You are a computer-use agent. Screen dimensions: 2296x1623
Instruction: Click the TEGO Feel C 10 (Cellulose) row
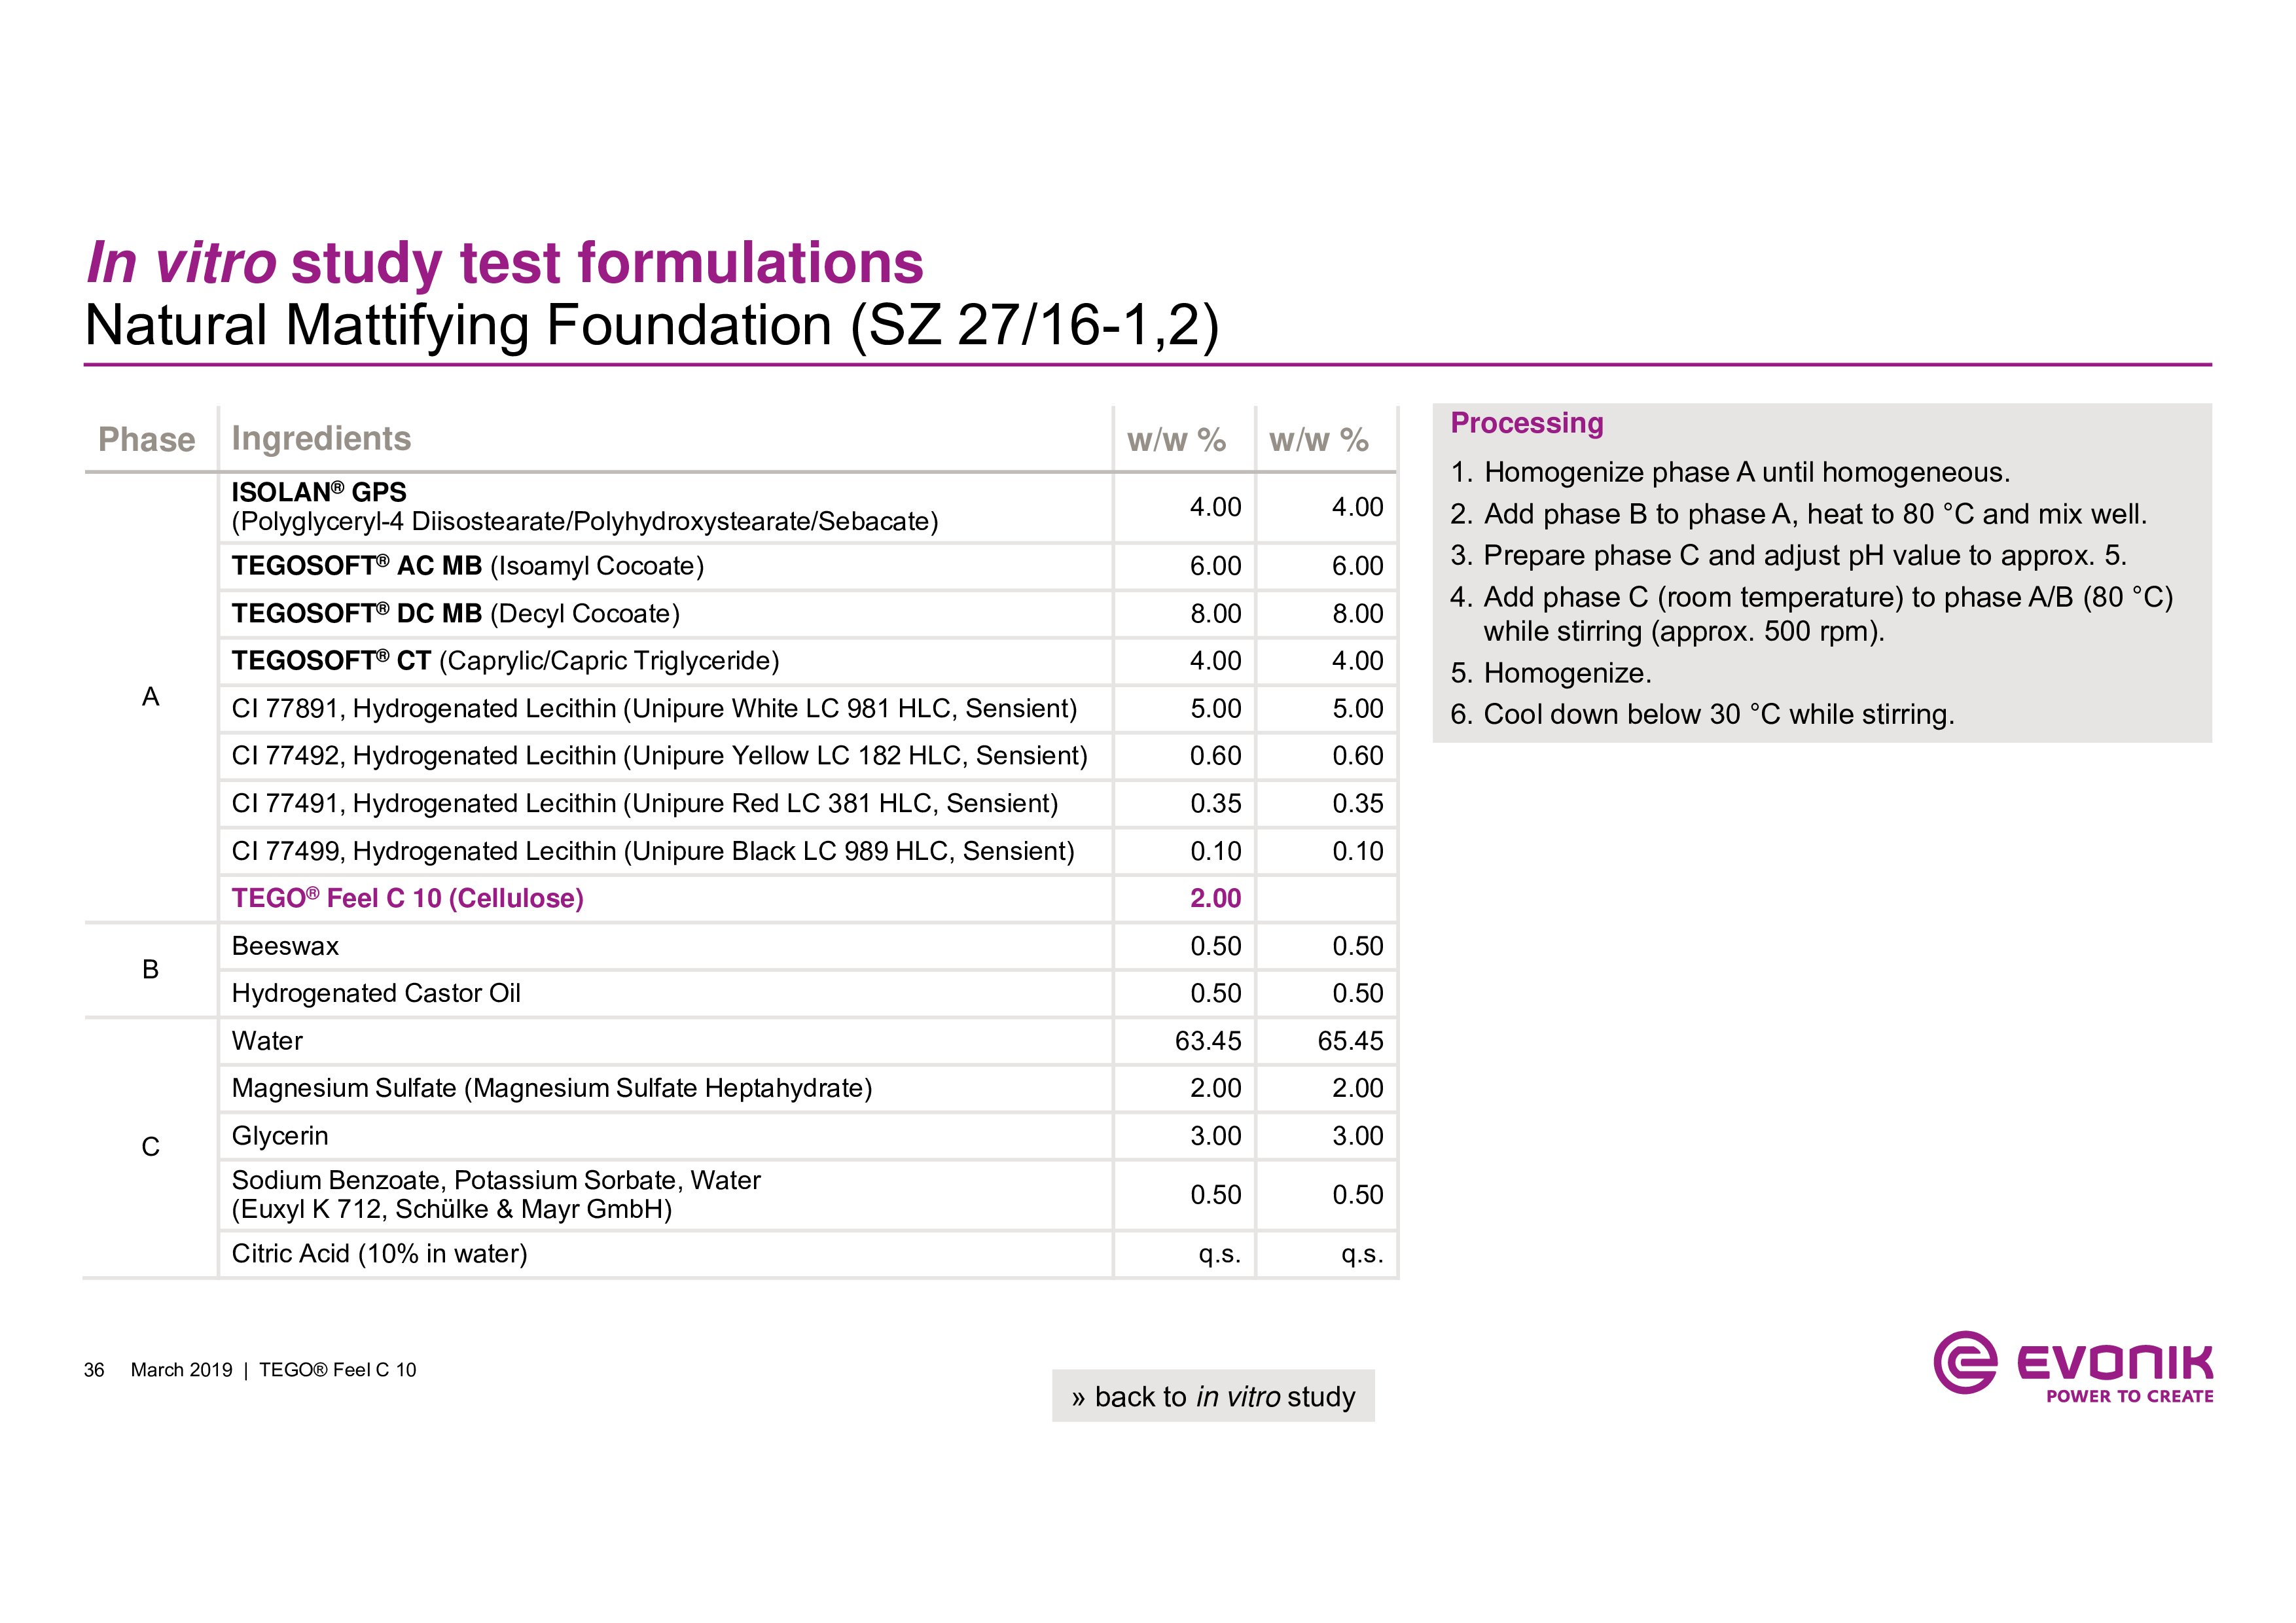point(407,898)
